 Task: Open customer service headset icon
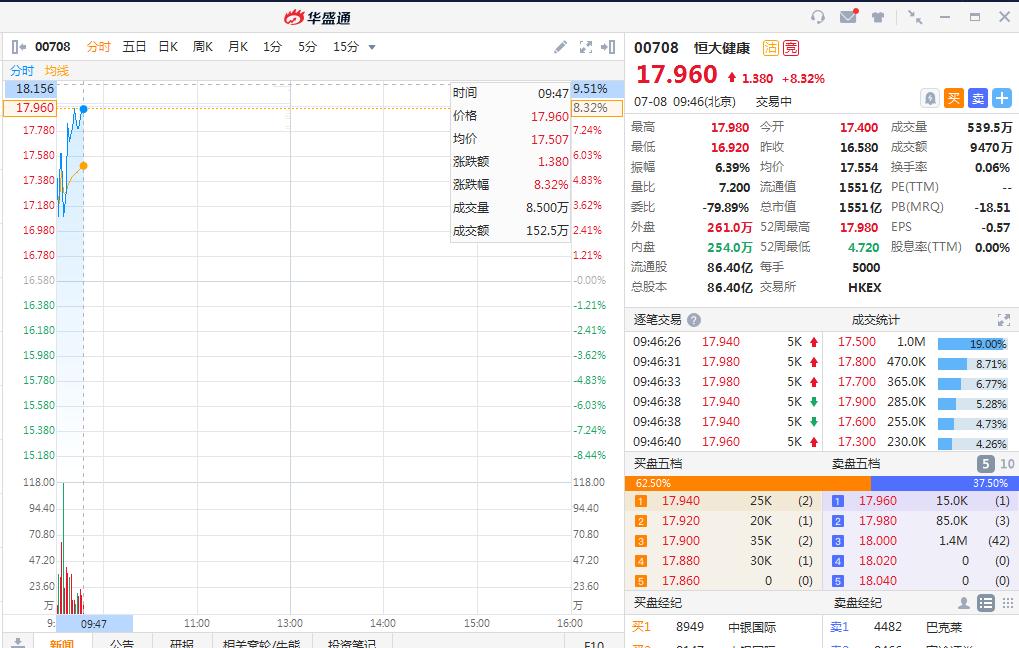pos(818,17)
